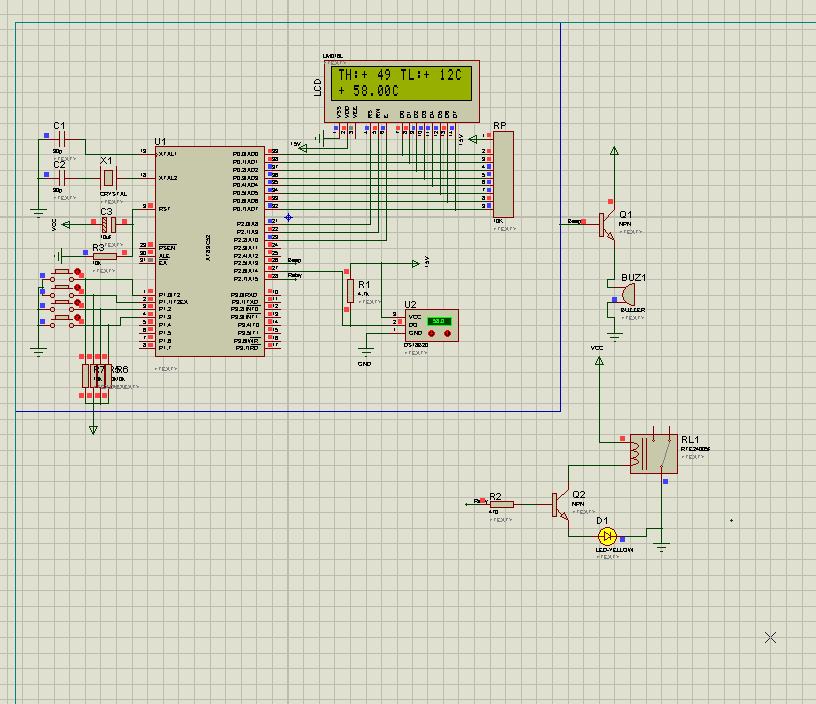
Task: Click the ground symbol below the push buttons
Action: 38,351
